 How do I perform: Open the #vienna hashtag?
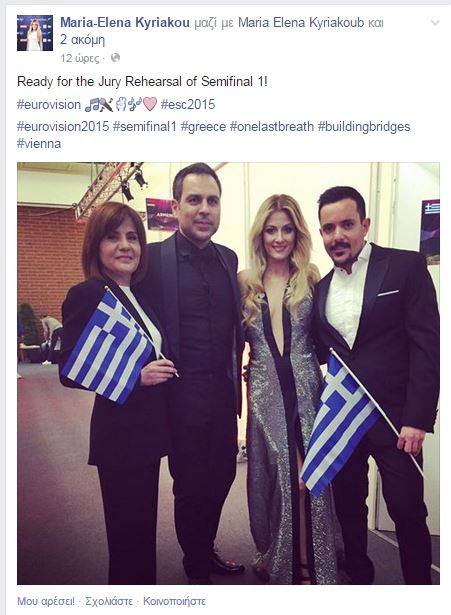[x=39, y=144]
